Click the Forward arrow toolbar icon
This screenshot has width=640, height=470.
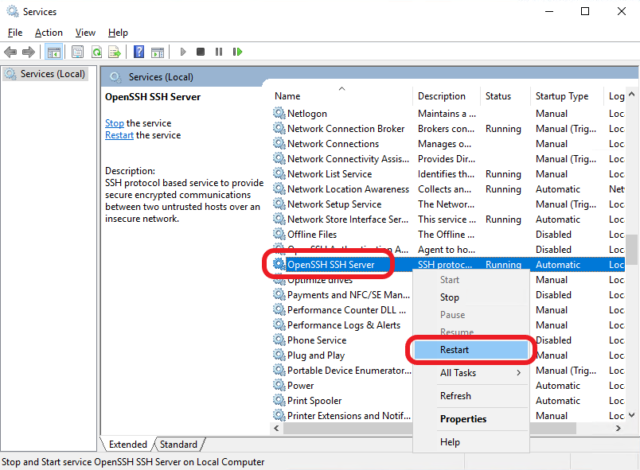tap(28, 52)
